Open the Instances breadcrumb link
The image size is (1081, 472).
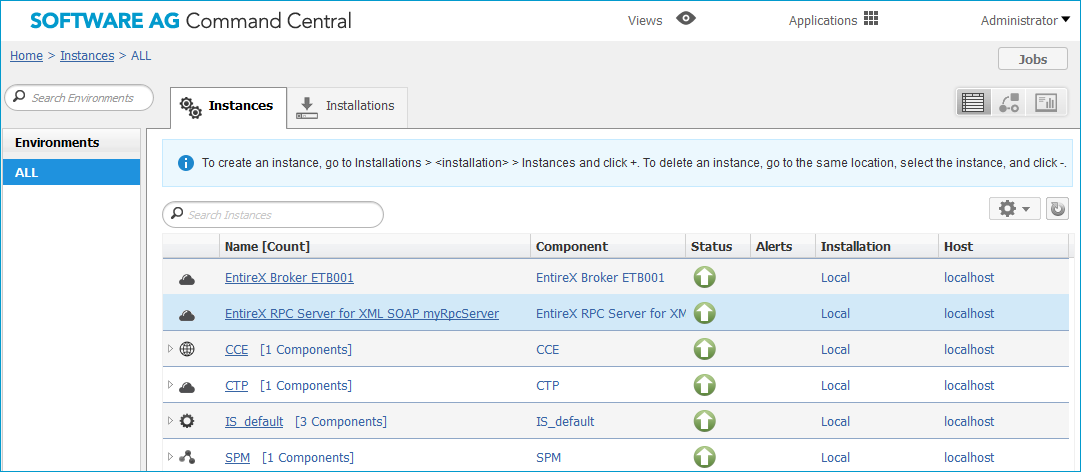(x=87, y=56)
